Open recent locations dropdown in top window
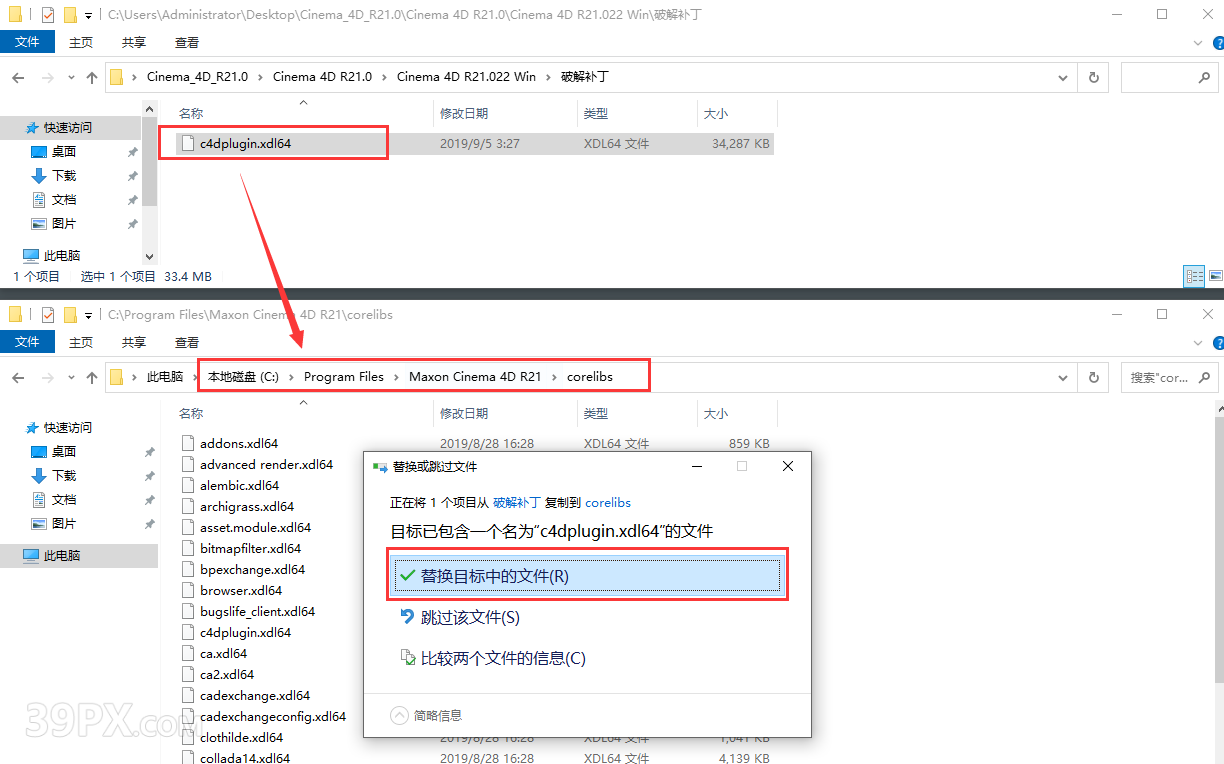Screen dimensions: 1224x764 (x=70, y=77)
